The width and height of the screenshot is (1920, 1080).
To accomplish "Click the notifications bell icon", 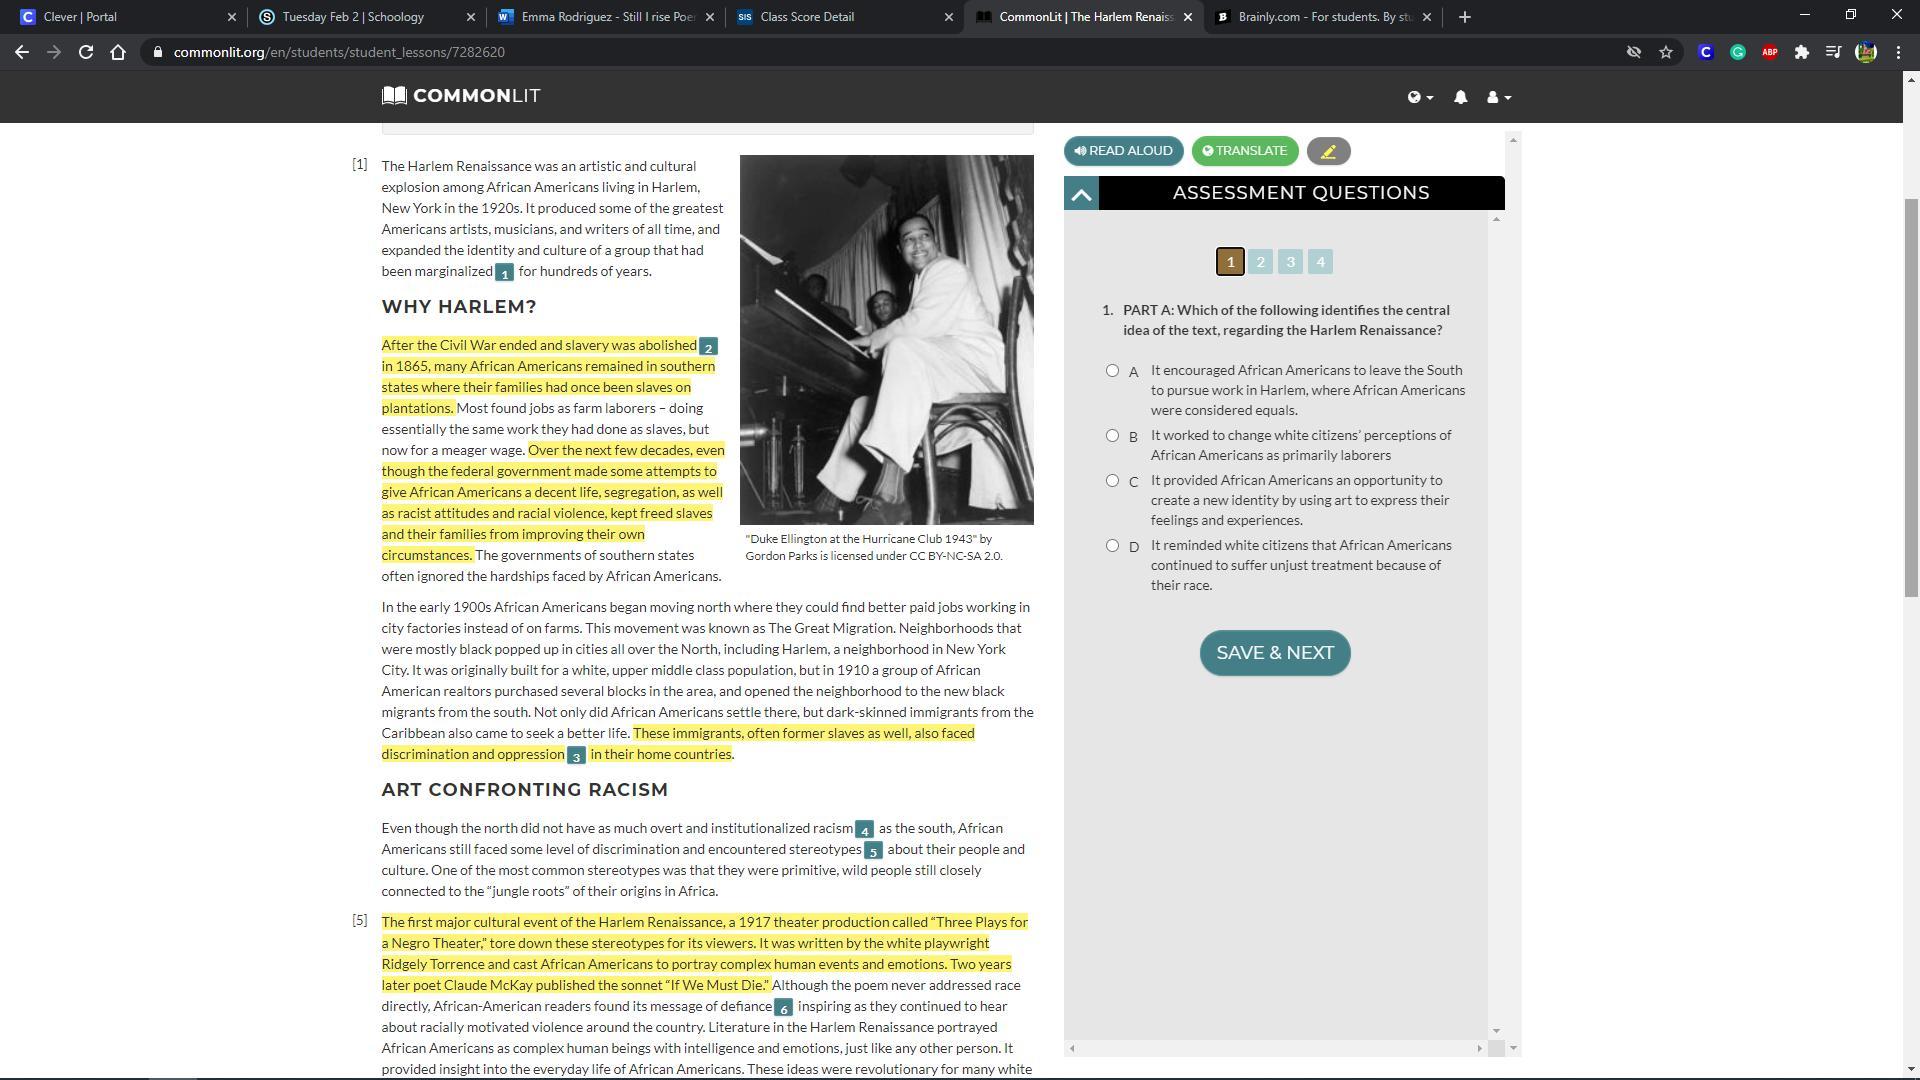I will (1460, 97).
